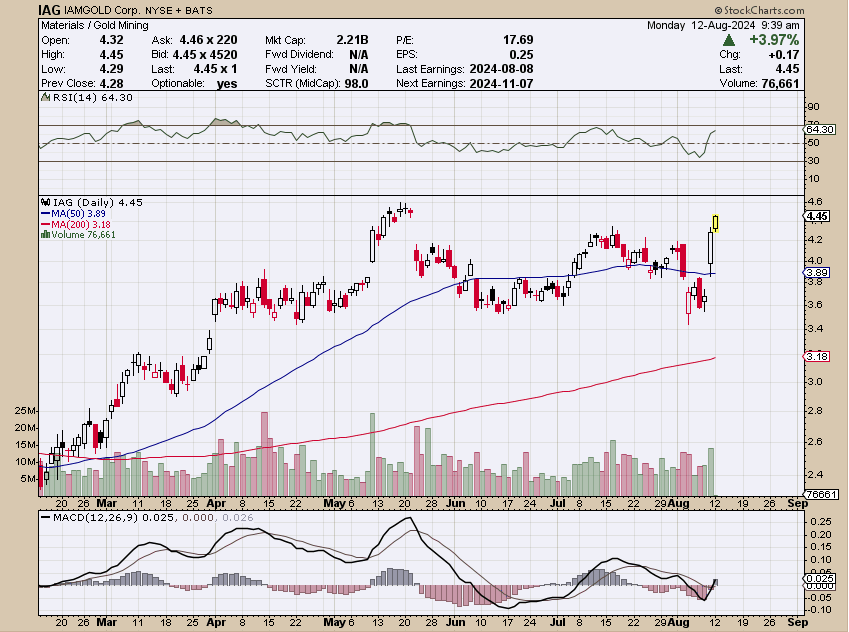Click the blue 3.89 MA tag on right axis
Screen dimensions: 849x632
(817, 273)
